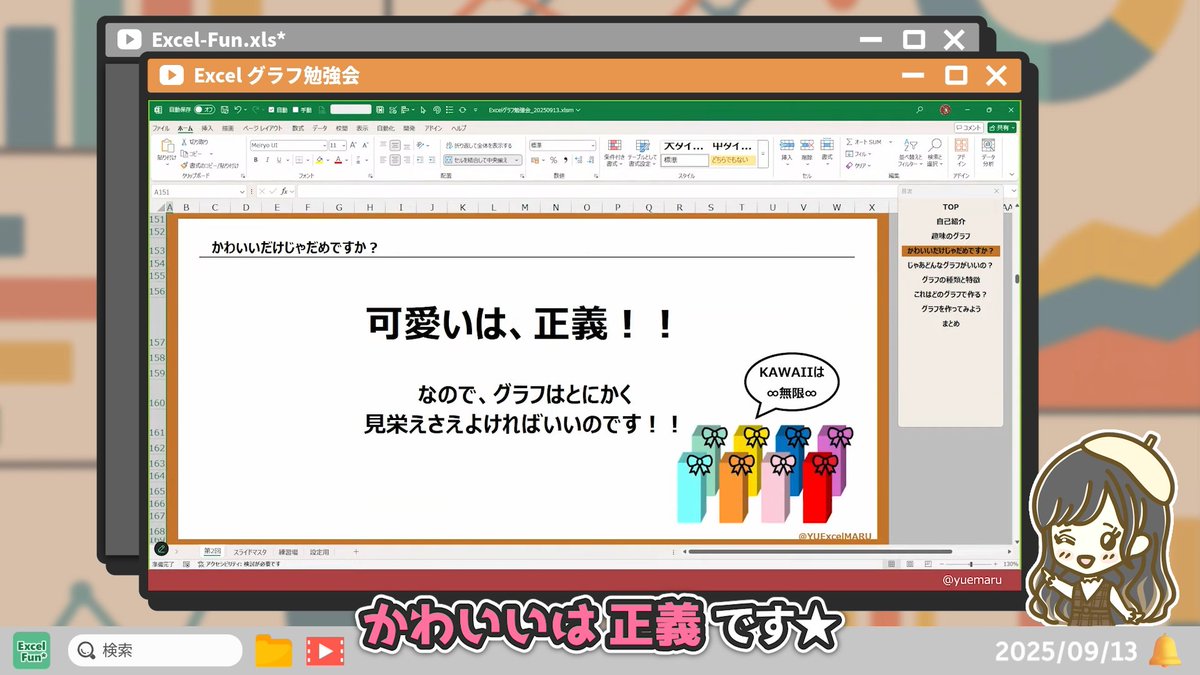1200x675 pixels.
Task: Click the Conditional Formatting icon
Action: click(x=613, y=145)
